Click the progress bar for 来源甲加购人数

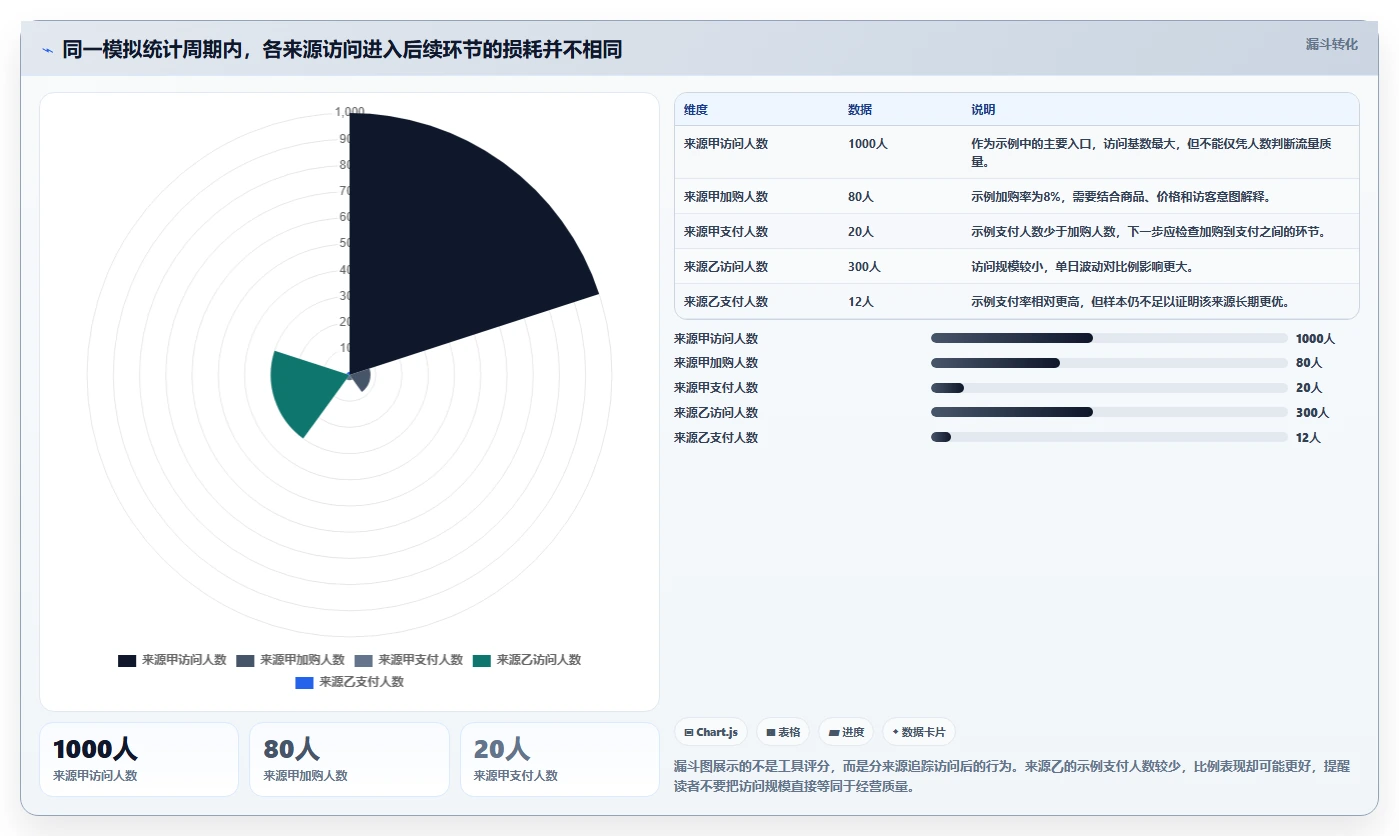pos(1109,363)
